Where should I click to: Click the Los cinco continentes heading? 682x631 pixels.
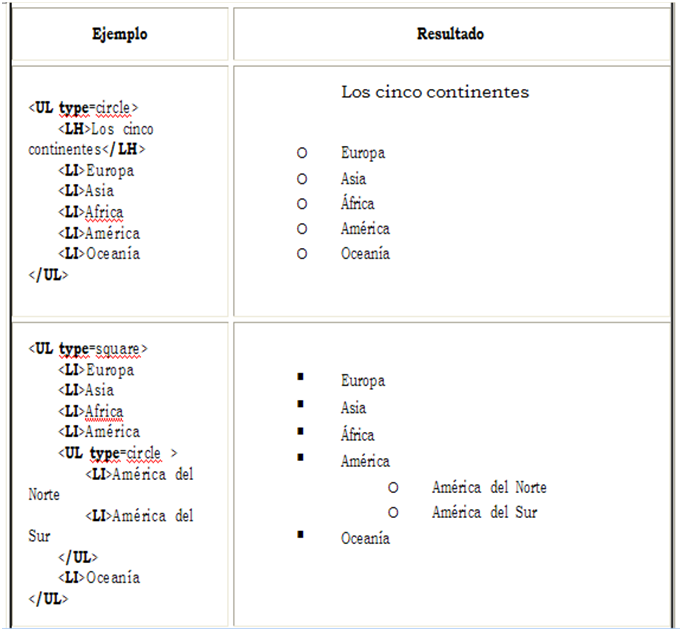click(435, 92)
